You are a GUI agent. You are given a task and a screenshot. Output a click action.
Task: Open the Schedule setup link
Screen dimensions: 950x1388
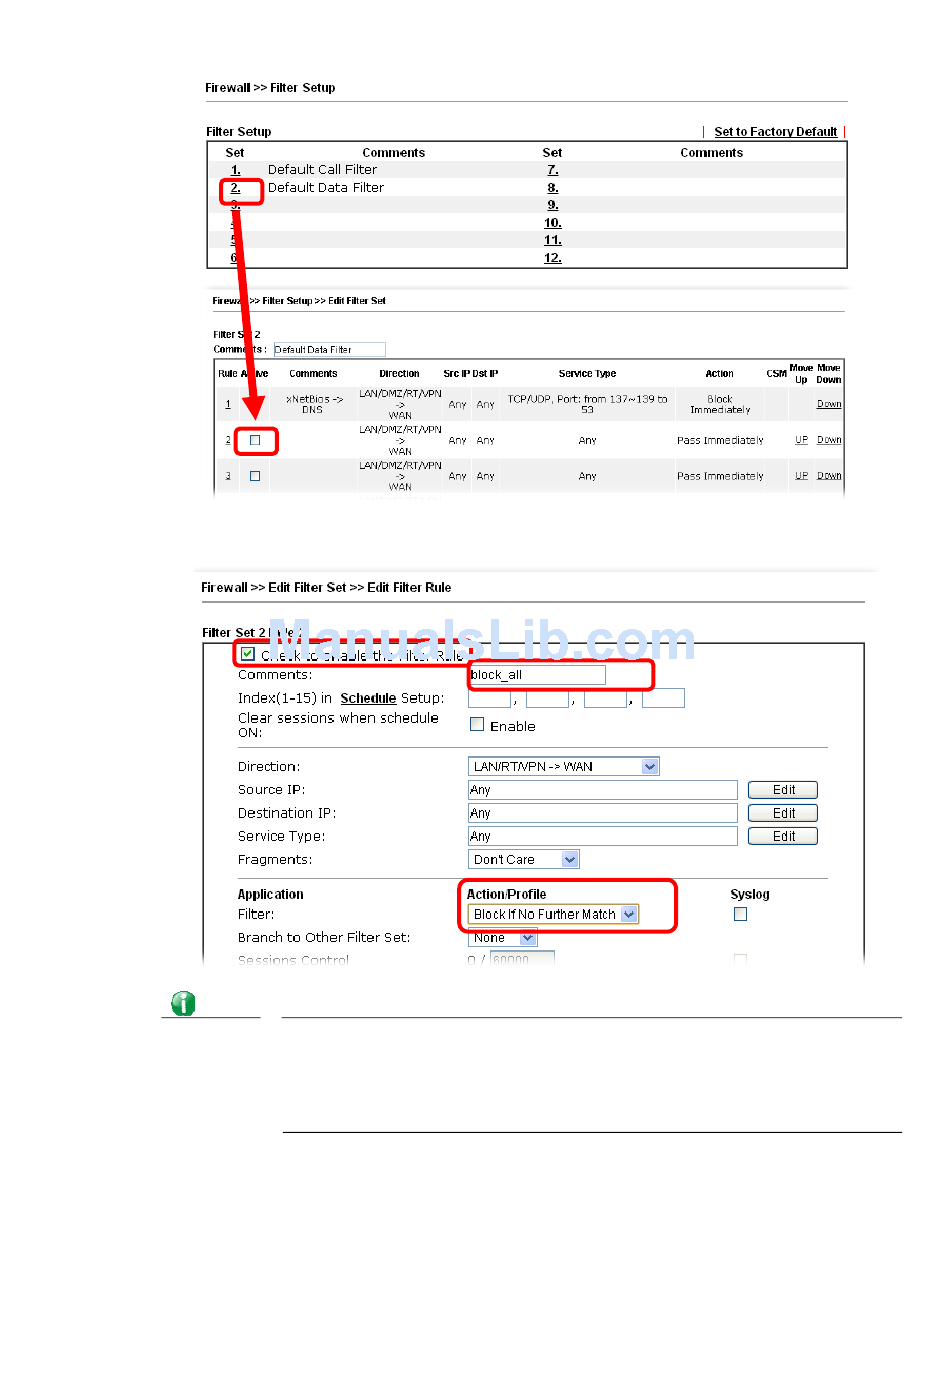click(x=368, y=698)
